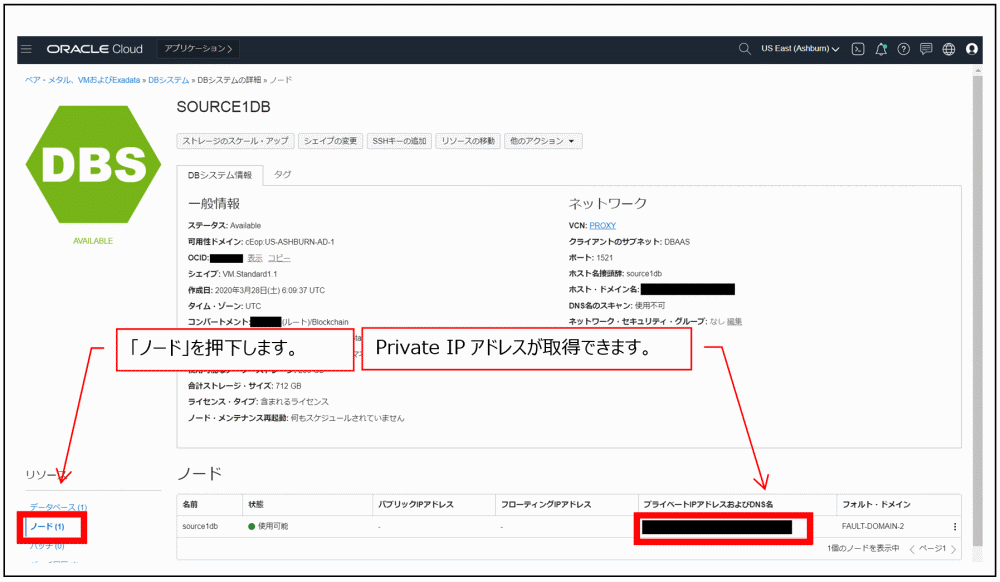Click the パブリックIPアドレス column header
Image resolution: width=1000 pixels, height=582 pixels.
pos(416,504)
